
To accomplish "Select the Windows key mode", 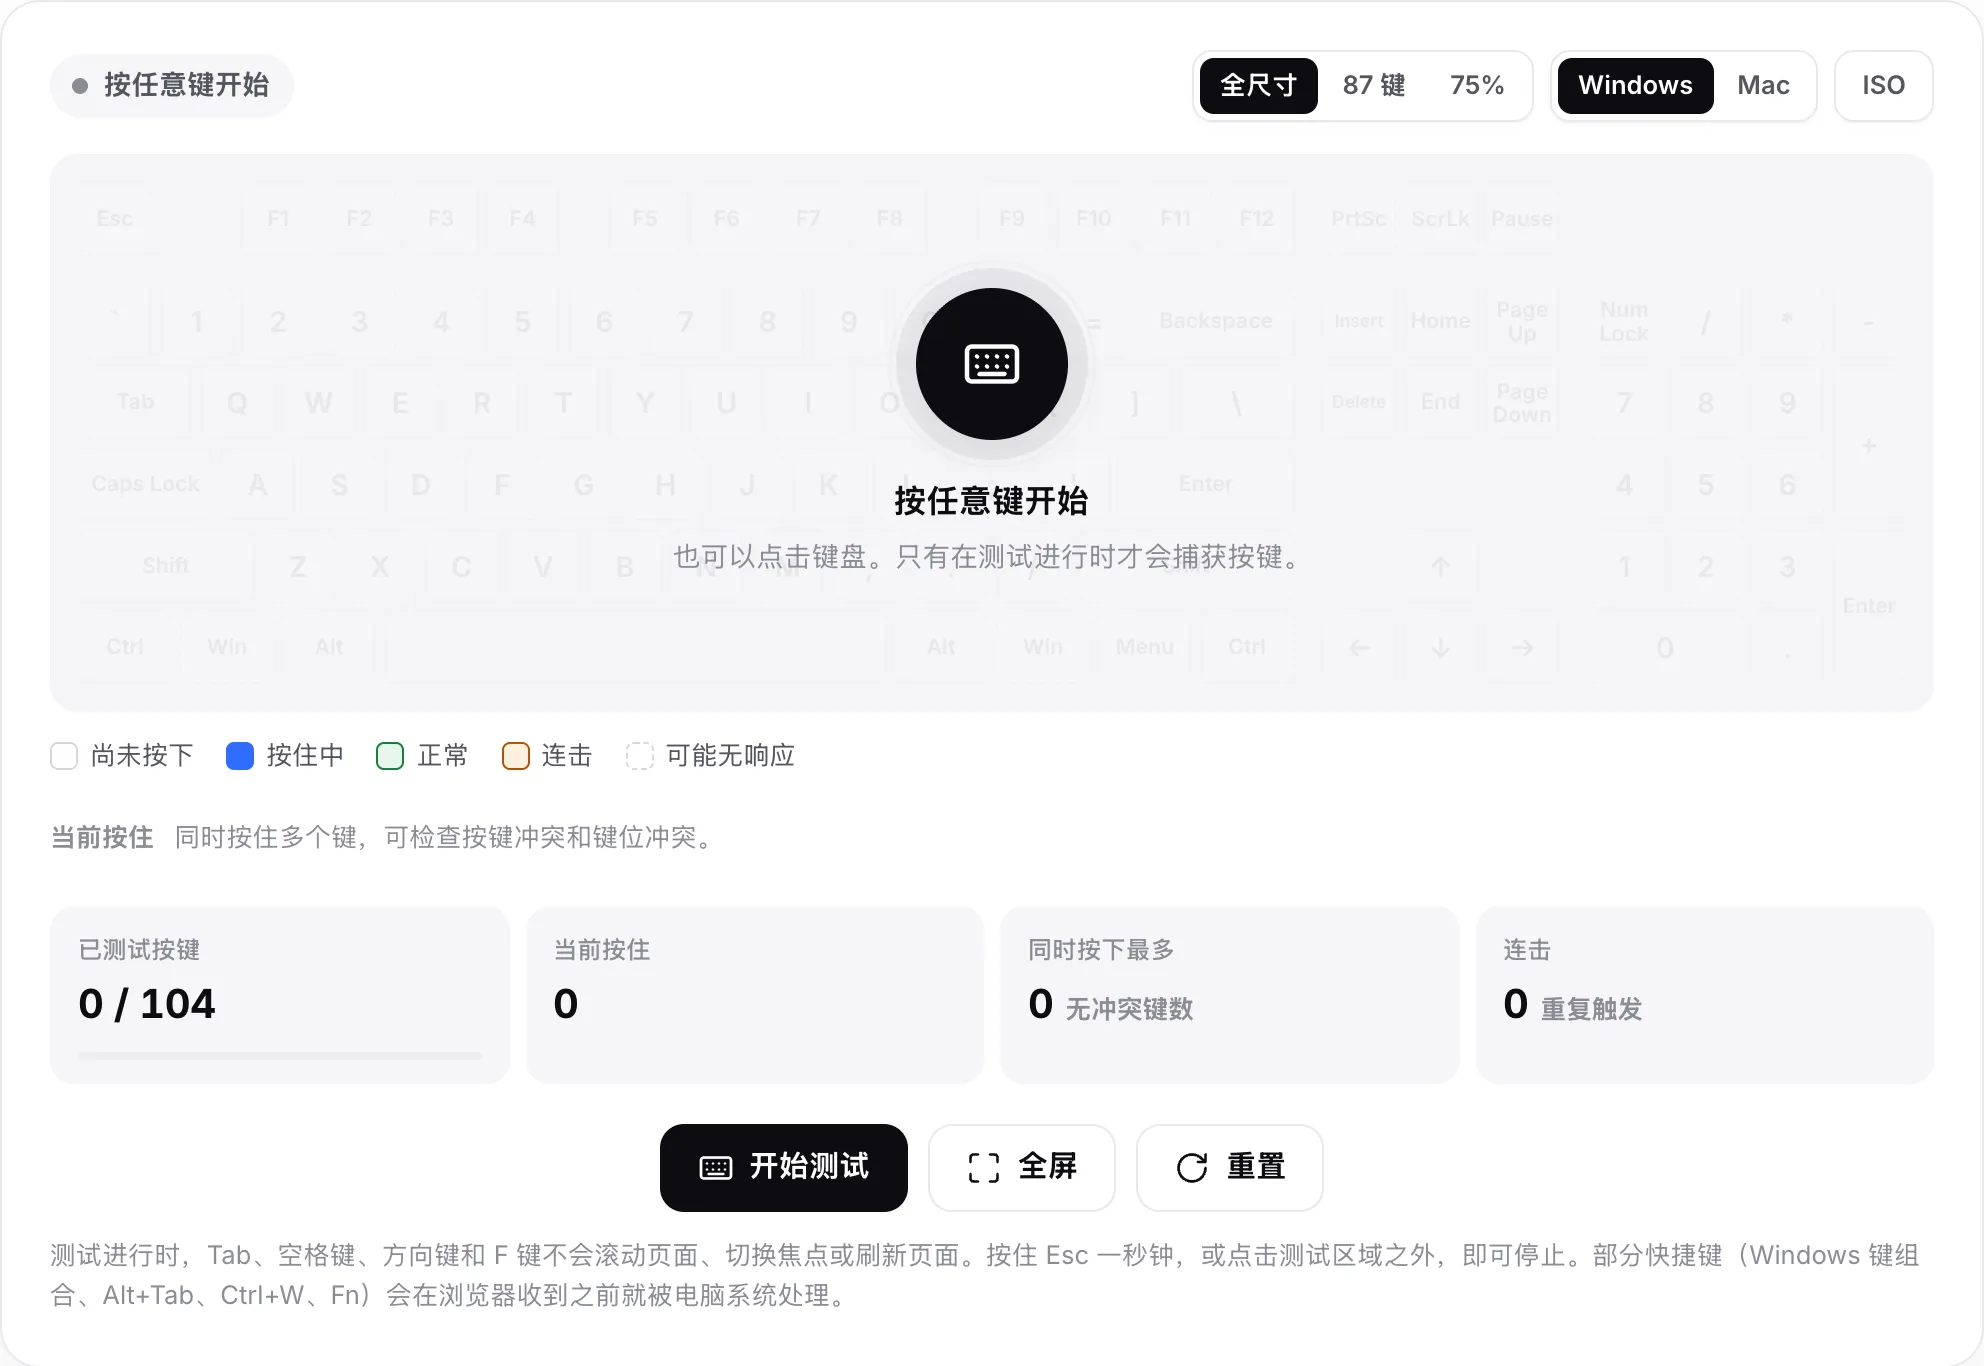I will (1635, 86).
